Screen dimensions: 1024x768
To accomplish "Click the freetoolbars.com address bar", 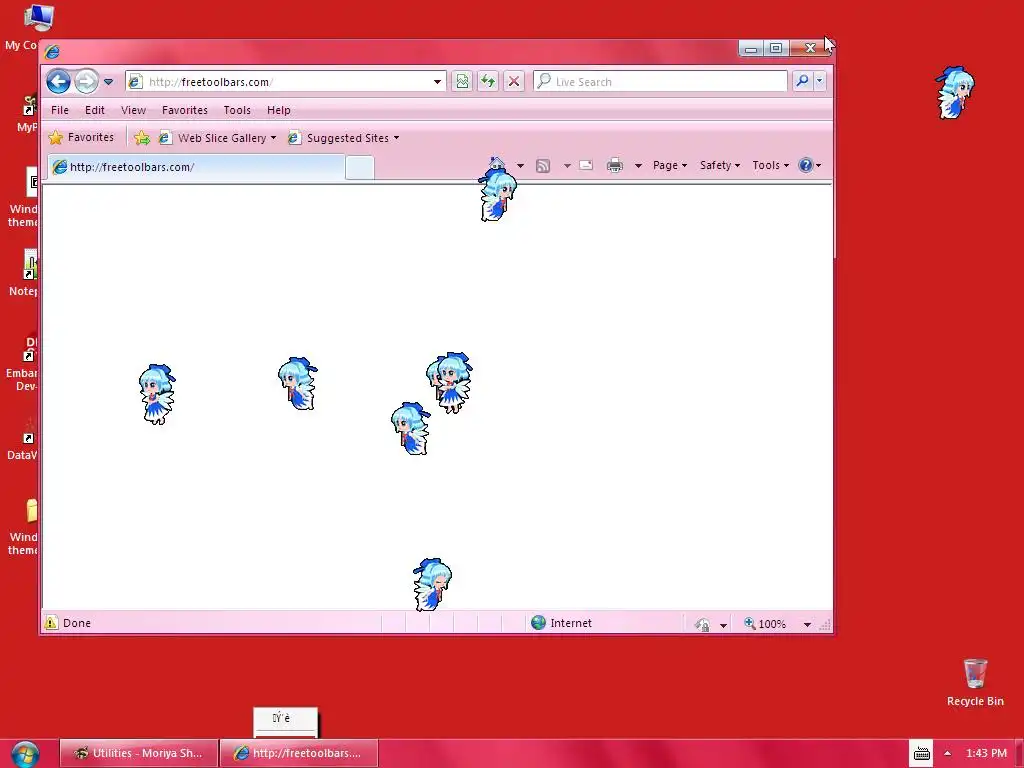I will click(279, 82).
